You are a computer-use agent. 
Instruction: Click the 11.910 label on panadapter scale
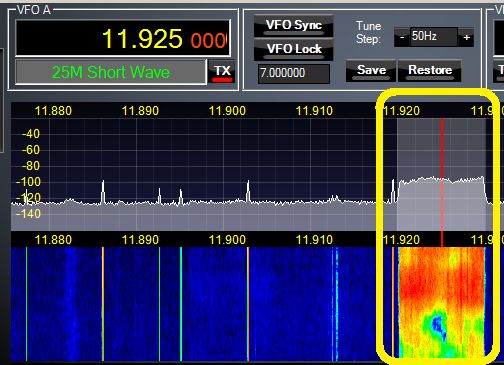314,111
